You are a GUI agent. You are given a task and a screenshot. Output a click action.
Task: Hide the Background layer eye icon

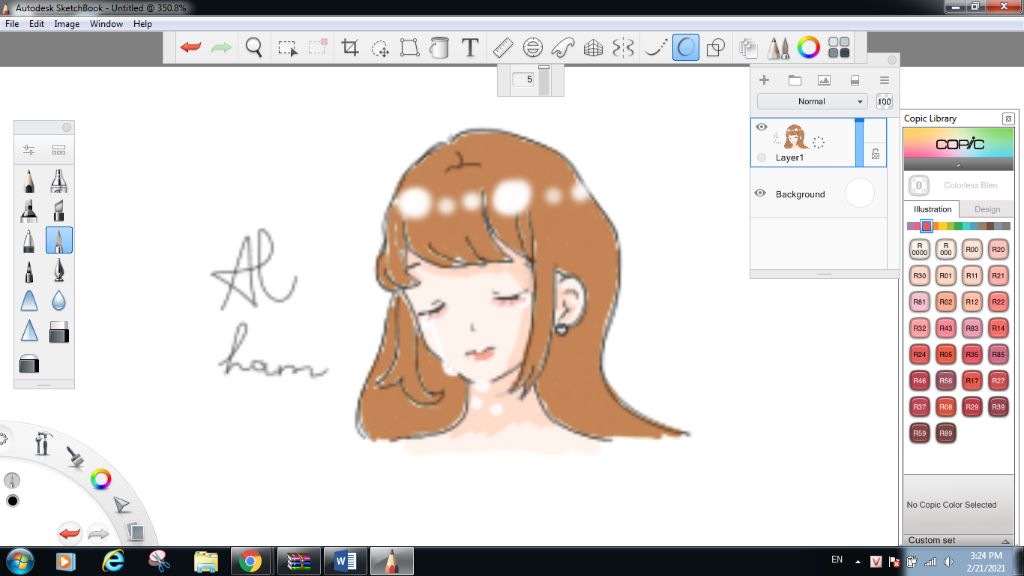tap(760, 193)
